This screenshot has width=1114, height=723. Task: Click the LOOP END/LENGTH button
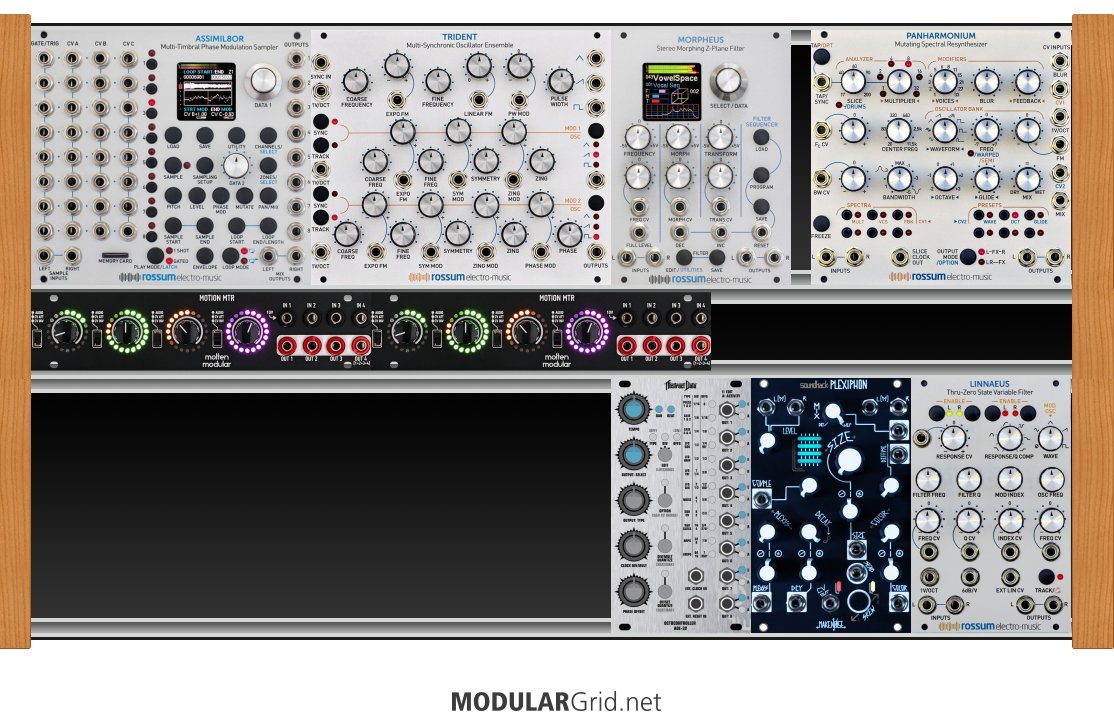268,226
